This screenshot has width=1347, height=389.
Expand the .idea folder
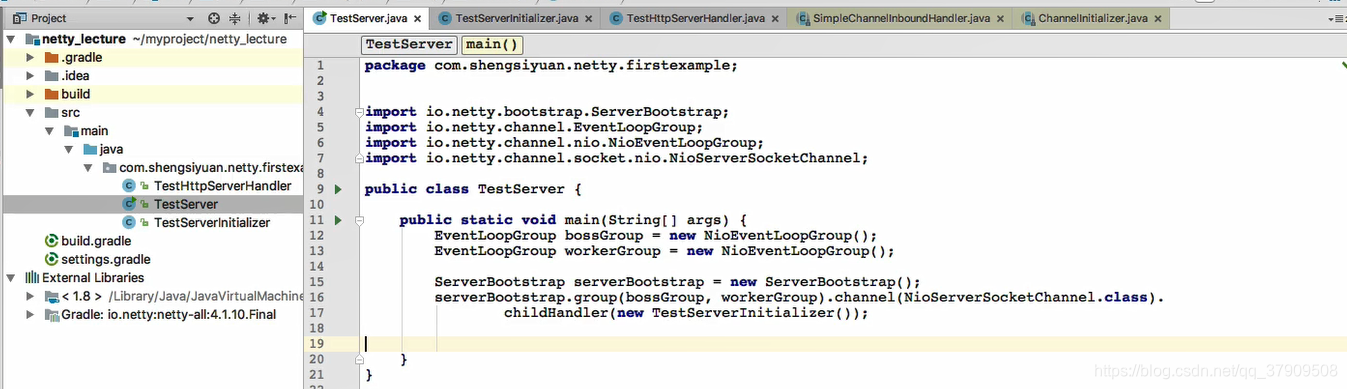click(x=30, y=76)
